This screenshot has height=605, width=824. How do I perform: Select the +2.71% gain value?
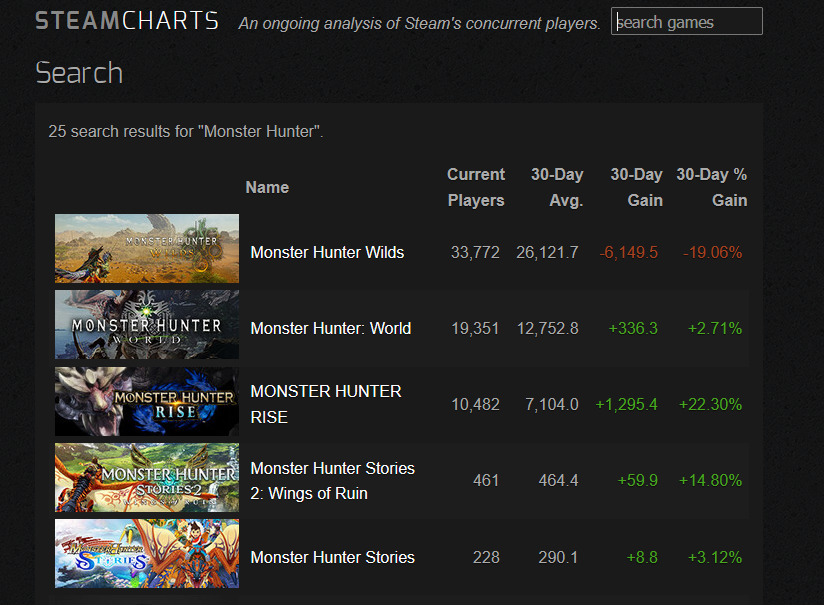[x=715, y=329]
